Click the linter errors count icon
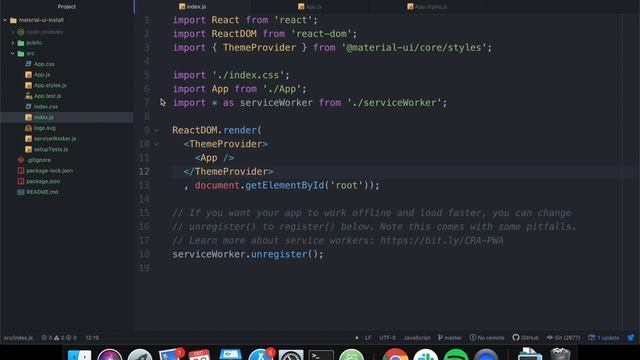The height and width of the screenshot is (360, 640). [44, 338]
